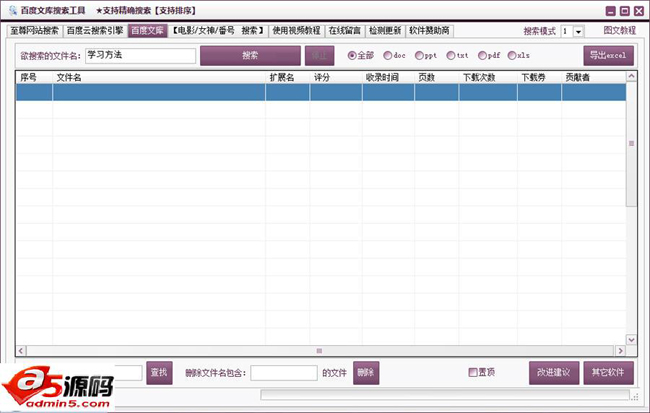The height and width of the screenshot is (413, 650).
Task: Click the 停止 button
Action: [x=320, y=56]
